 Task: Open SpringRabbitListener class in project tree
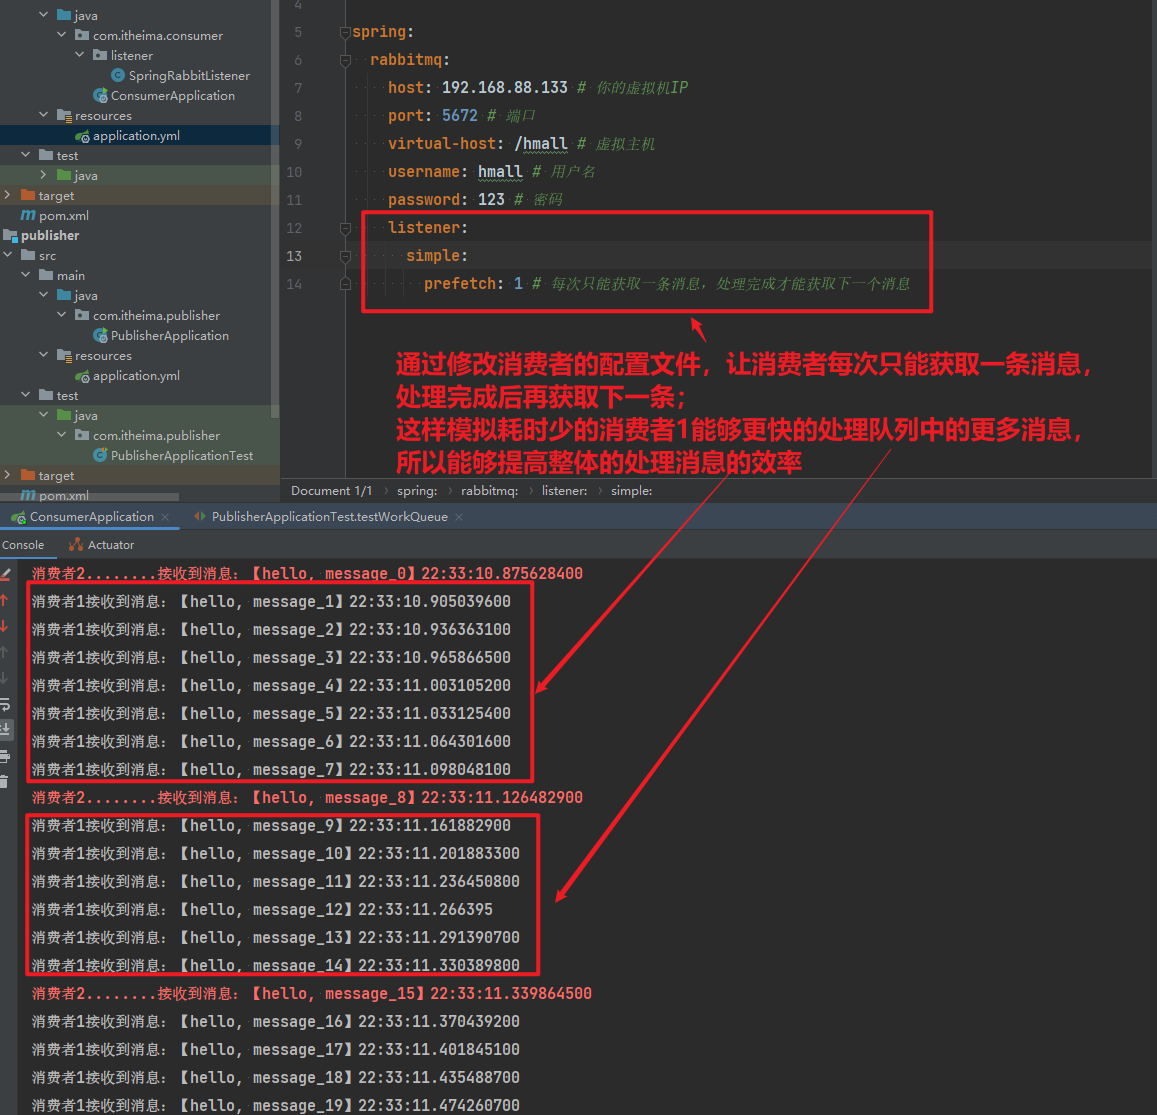click(x=188, y=75)
